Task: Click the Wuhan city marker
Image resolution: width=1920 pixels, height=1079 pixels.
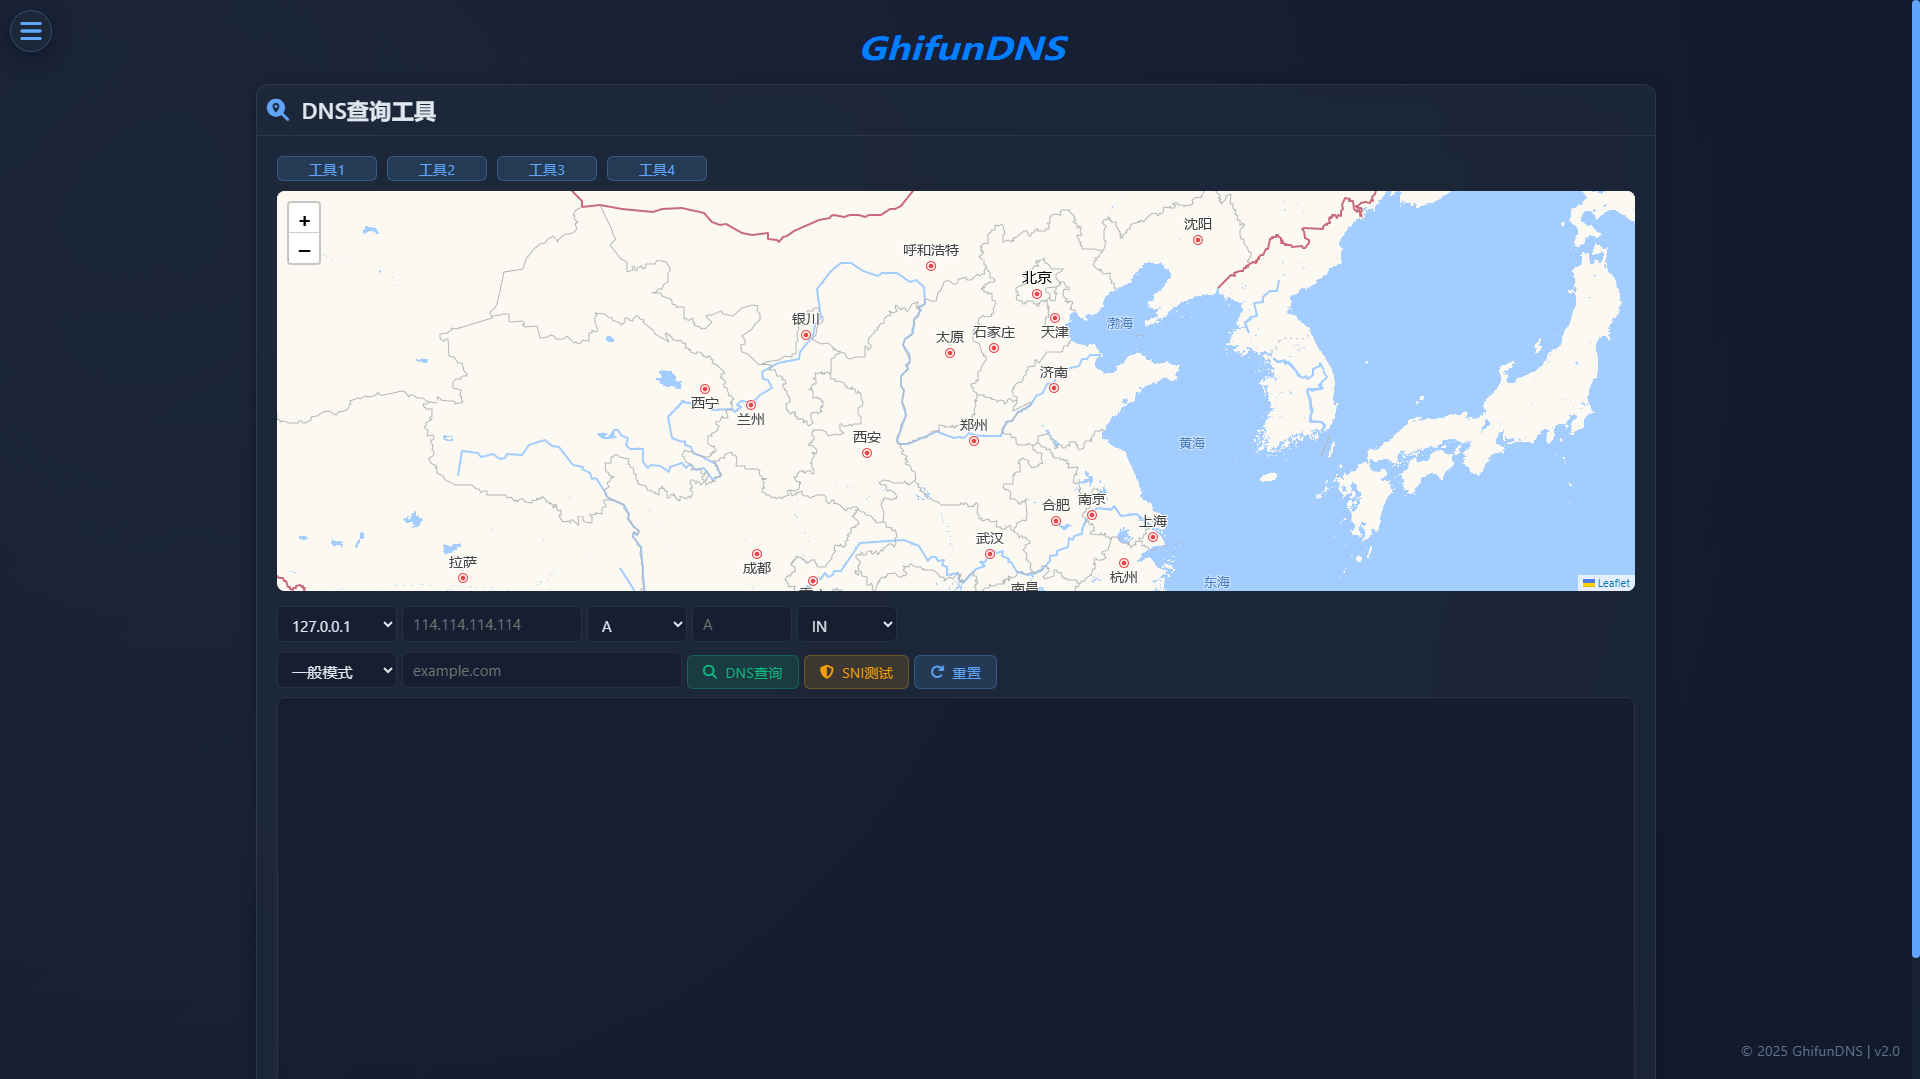Action: (x=990, y=554)
